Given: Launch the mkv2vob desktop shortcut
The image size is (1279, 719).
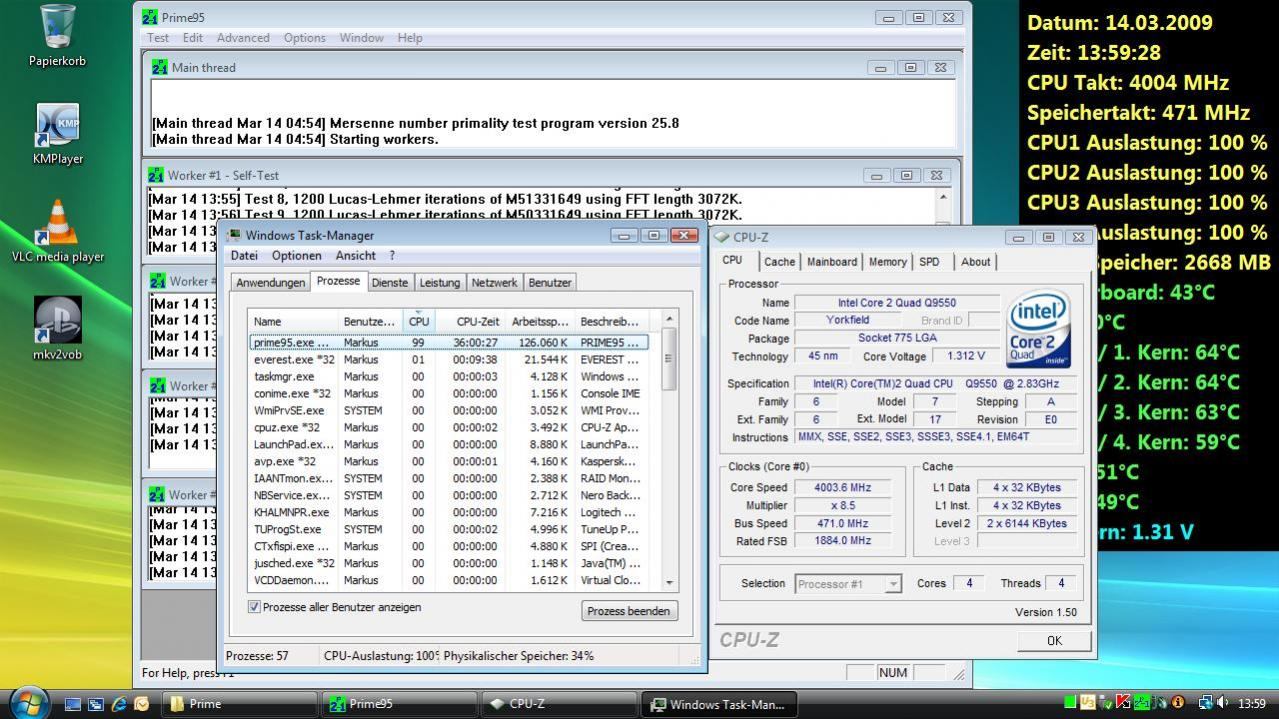Looking at the screenshot, I should 57,328.
